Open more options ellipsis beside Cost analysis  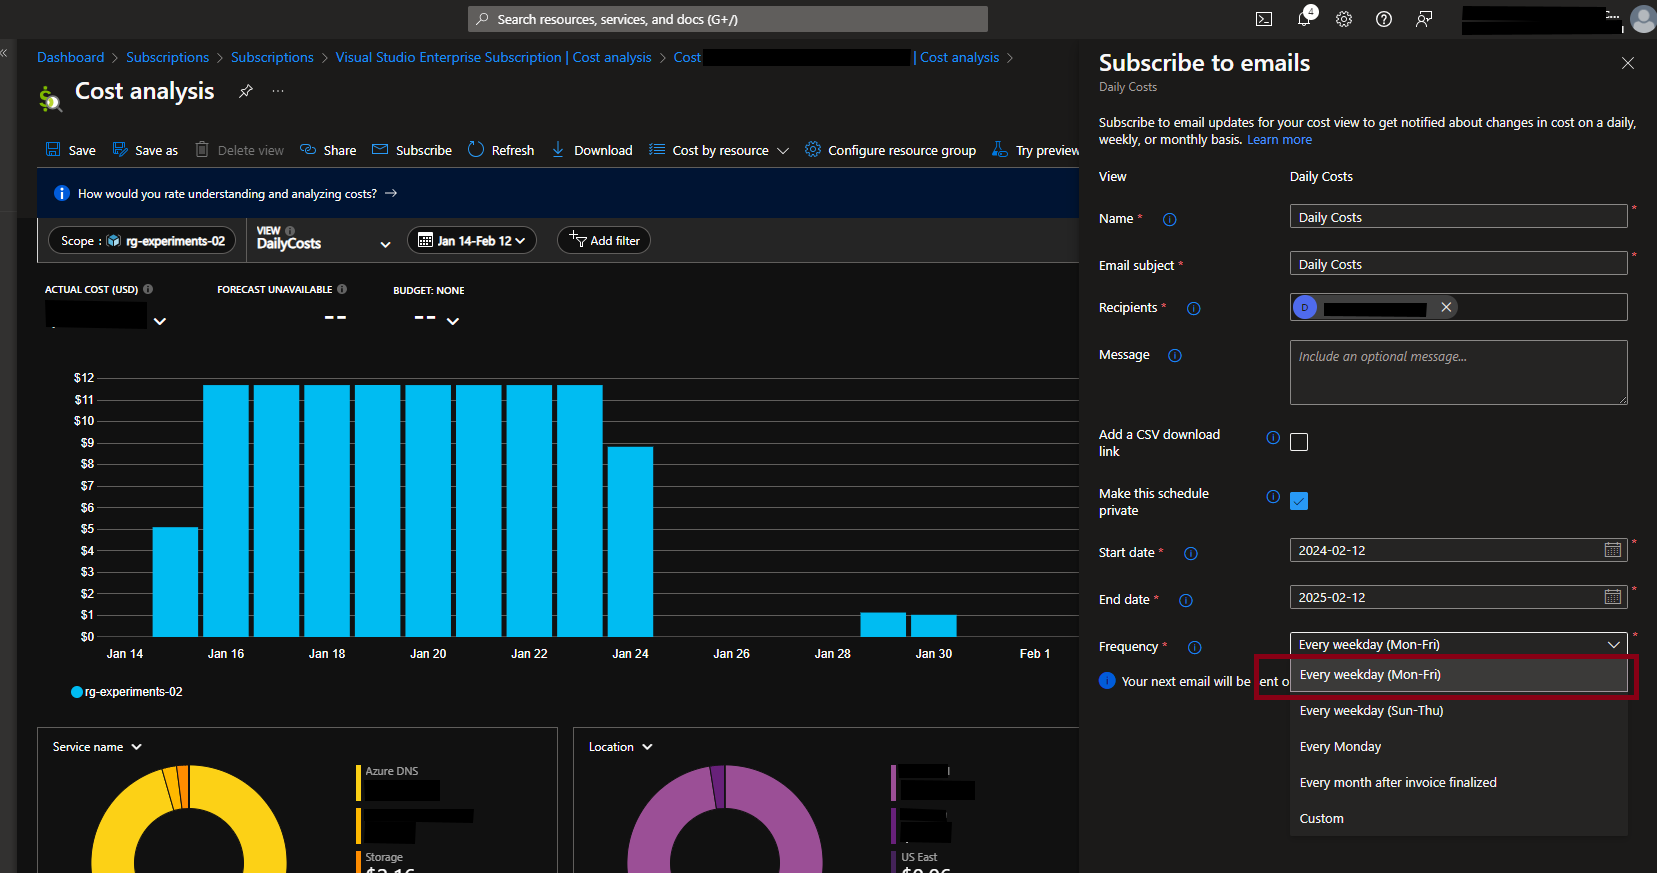pyautogui.click(x=278, y=91)
